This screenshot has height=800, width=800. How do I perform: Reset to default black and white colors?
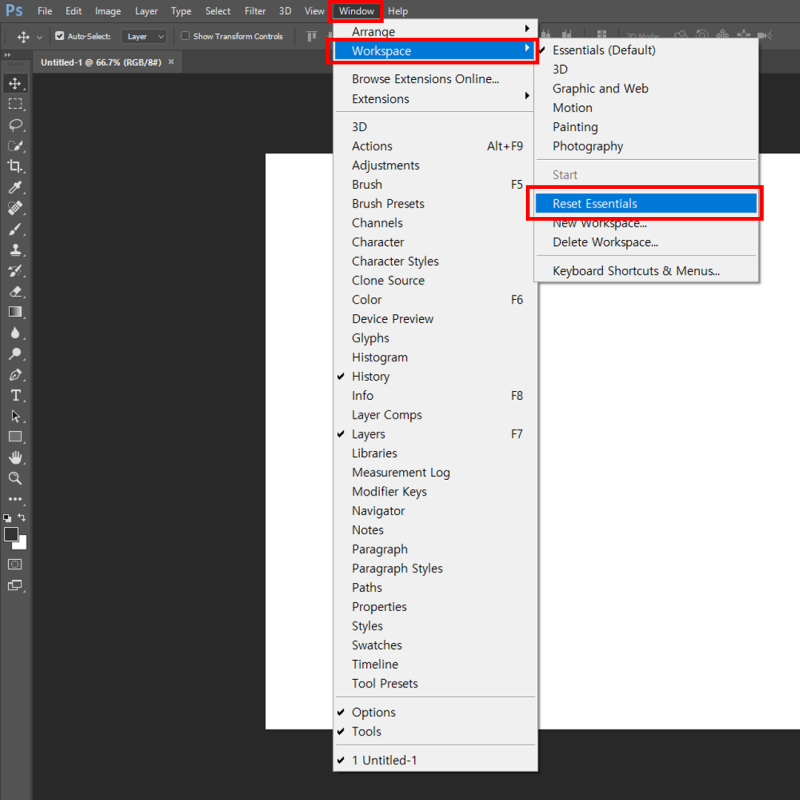(x=7, y=518)
